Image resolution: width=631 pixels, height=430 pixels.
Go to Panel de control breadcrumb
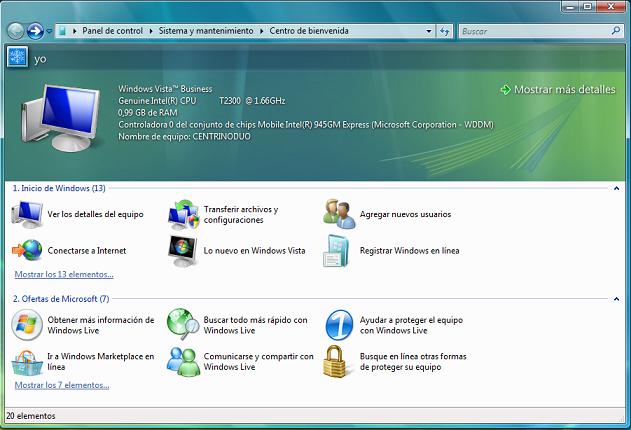[x=112, y=31]
